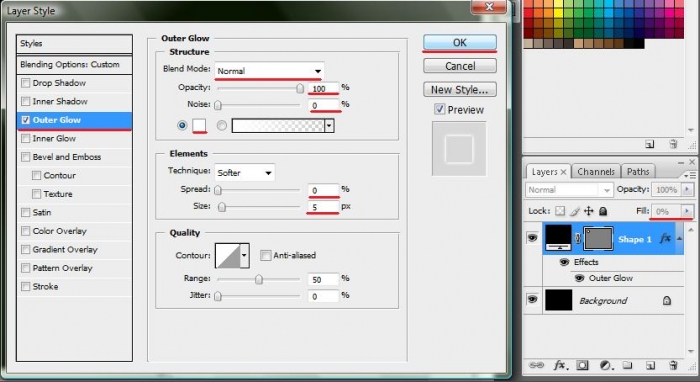Open the glow gradient picker arrow

tap(329, 126)
